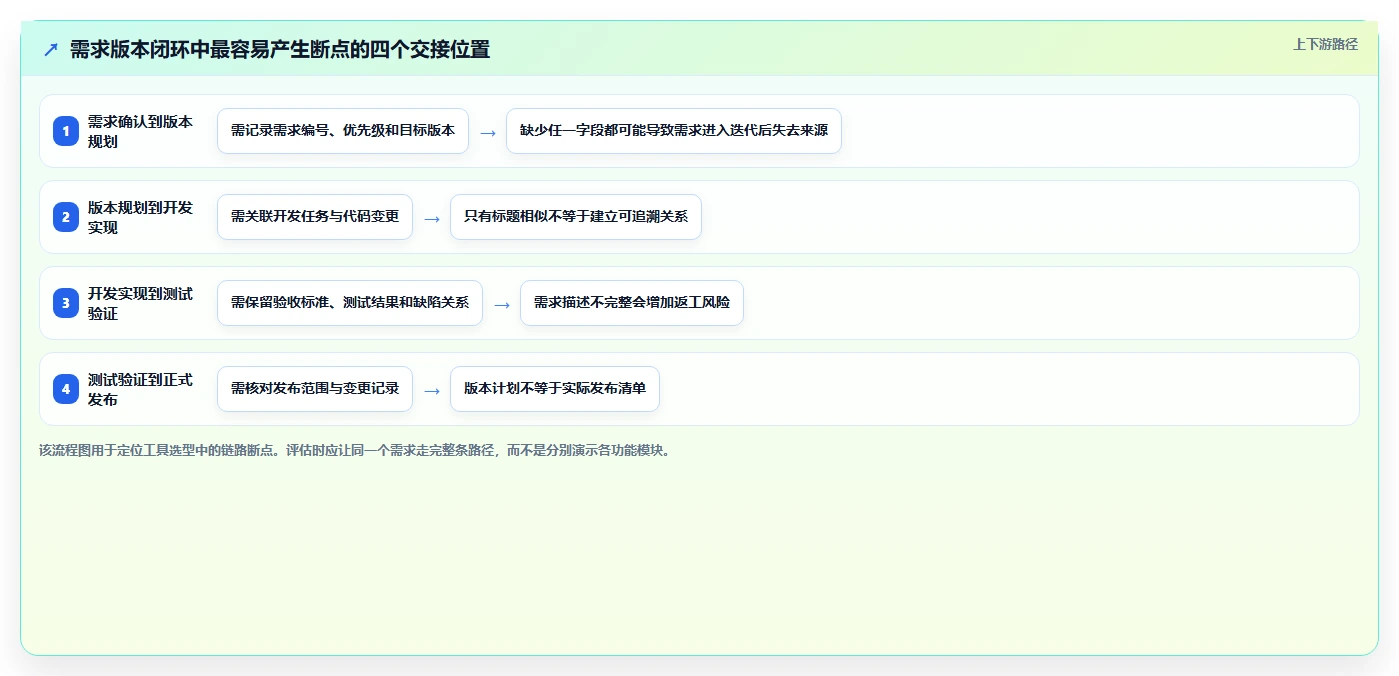Click the 上下游路径 label
The height and width of the screenshot is (676, 1399).
click(x=1325, y=44)
